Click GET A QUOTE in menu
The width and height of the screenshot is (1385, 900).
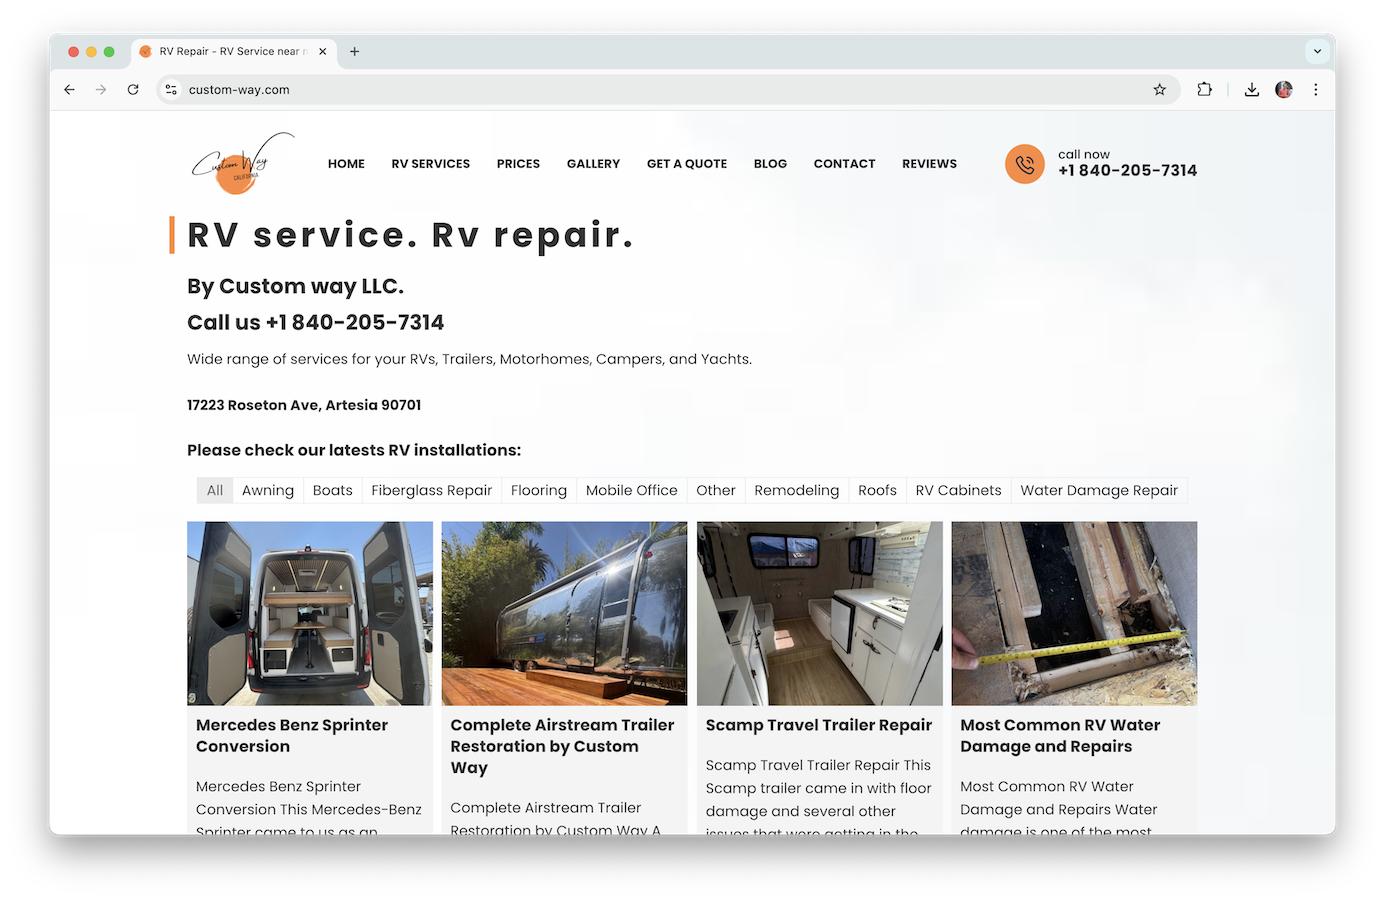pos(687,164)
